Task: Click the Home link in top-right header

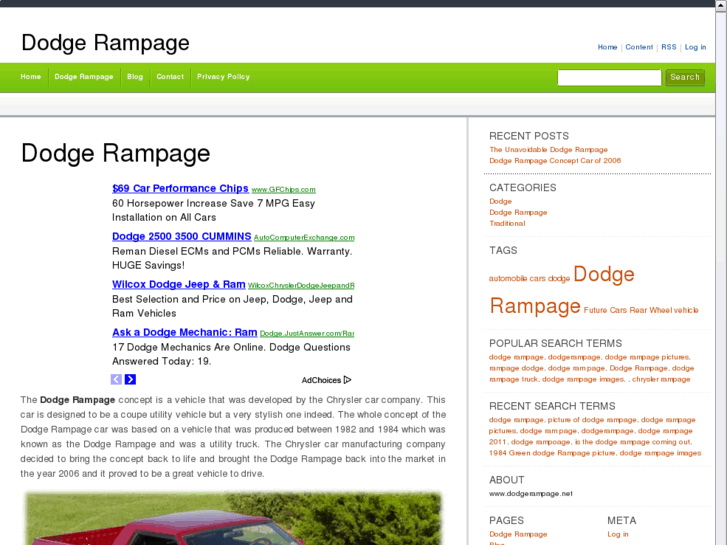Action: [607, 47]
